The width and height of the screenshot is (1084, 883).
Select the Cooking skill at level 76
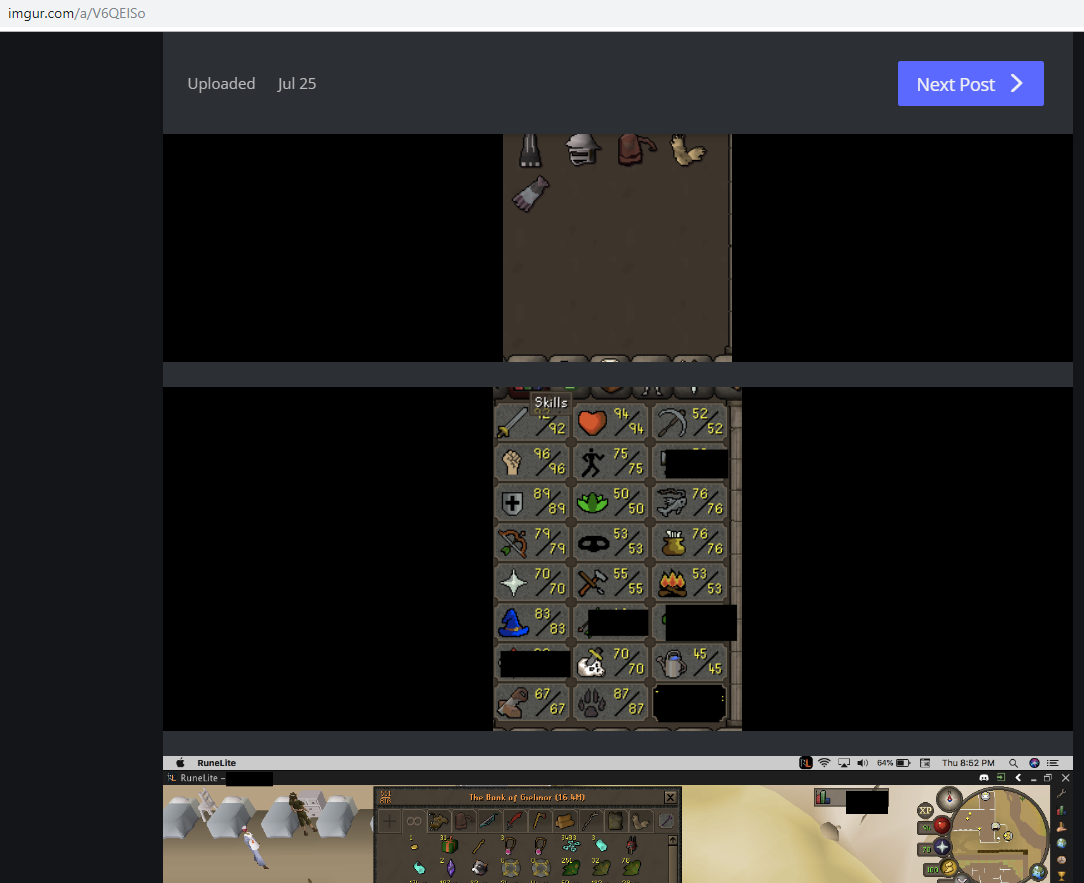(x=690, y=542)
